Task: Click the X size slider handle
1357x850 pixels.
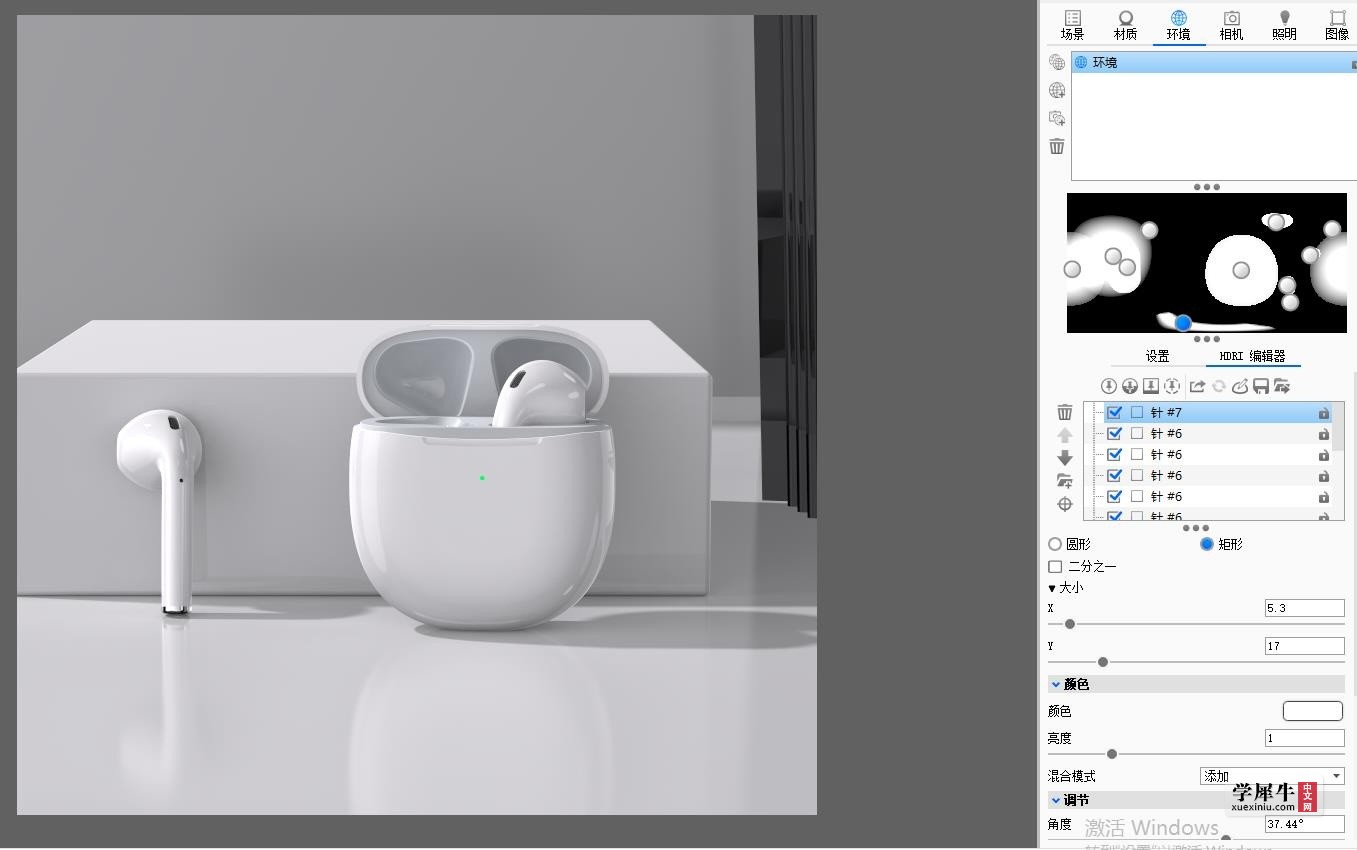Action: 1070,624
